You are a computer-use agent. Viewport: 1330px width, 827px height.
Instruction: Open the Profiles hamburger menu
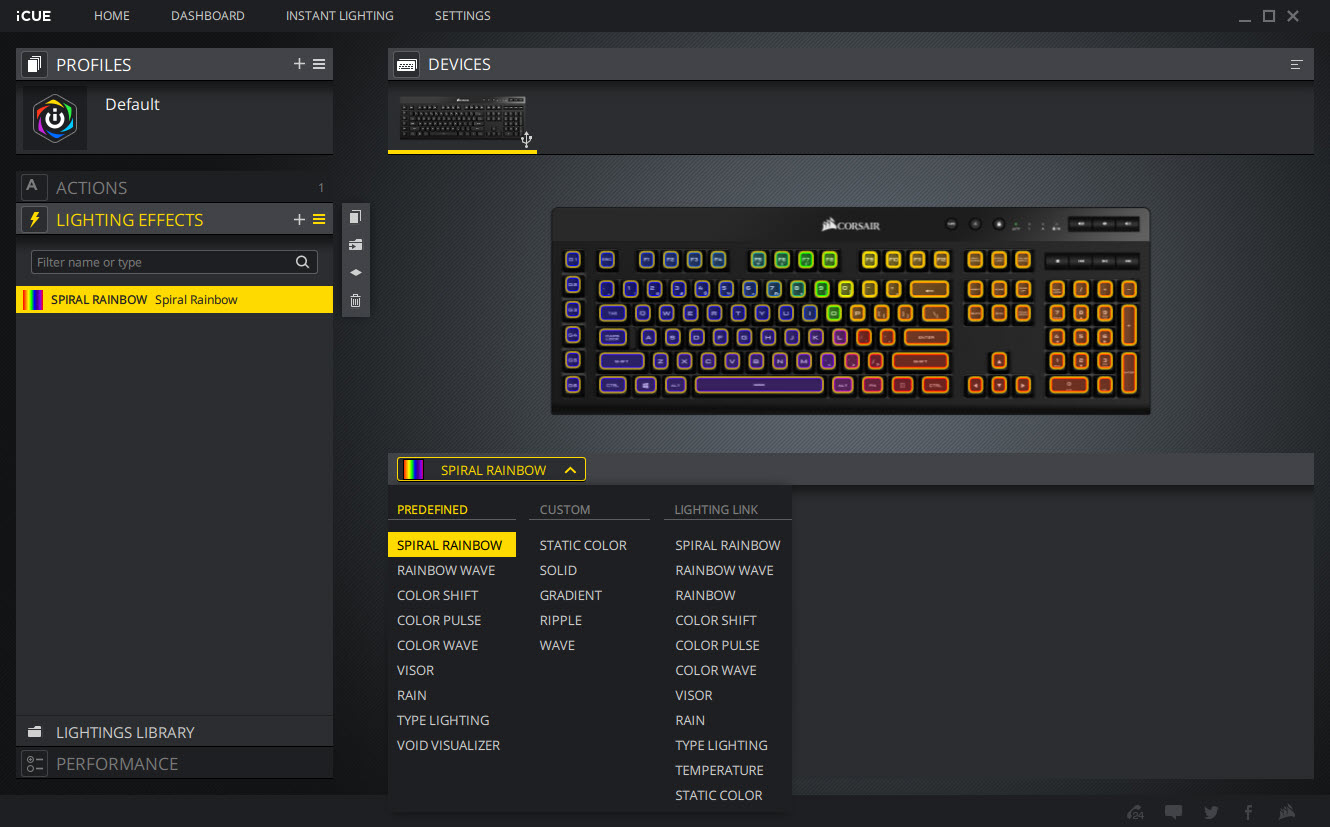(319, 64)
